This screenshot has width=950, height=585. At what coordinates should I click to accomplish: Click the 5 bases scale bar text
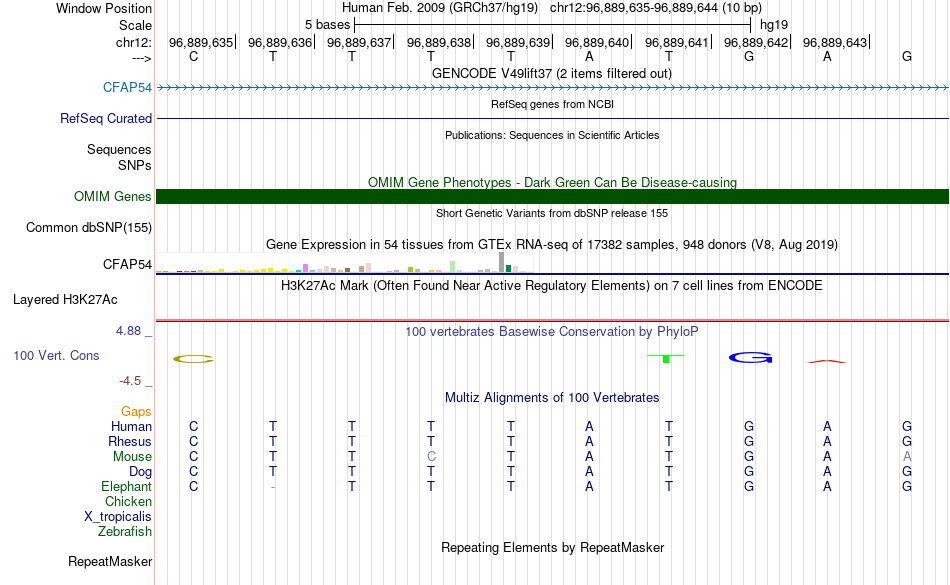327,25
